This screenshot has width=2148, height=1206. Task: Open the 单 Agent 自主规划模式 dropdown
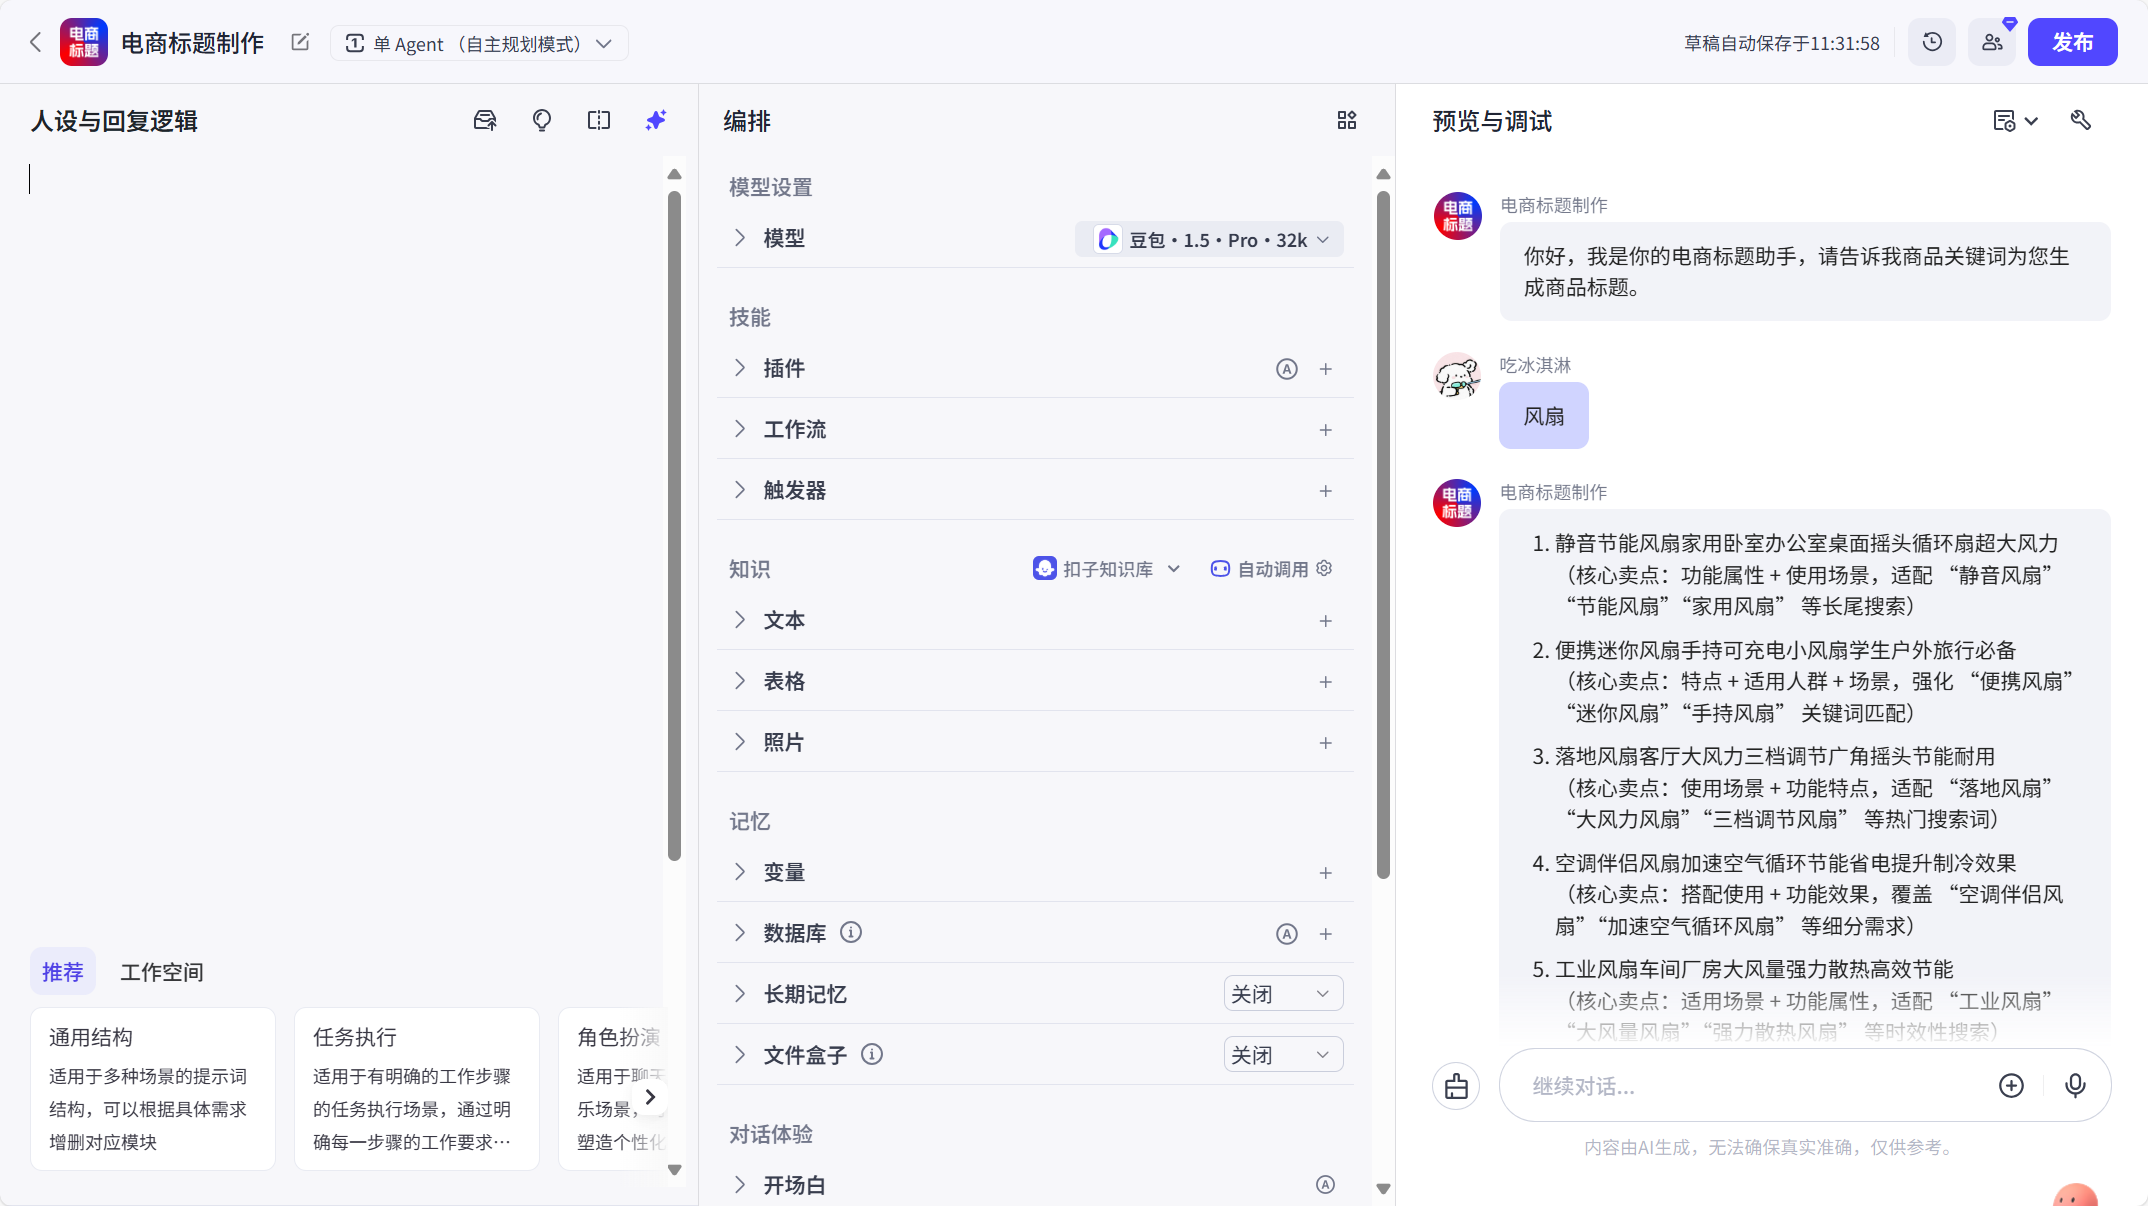pyautogui.click(x=480, y=43)
